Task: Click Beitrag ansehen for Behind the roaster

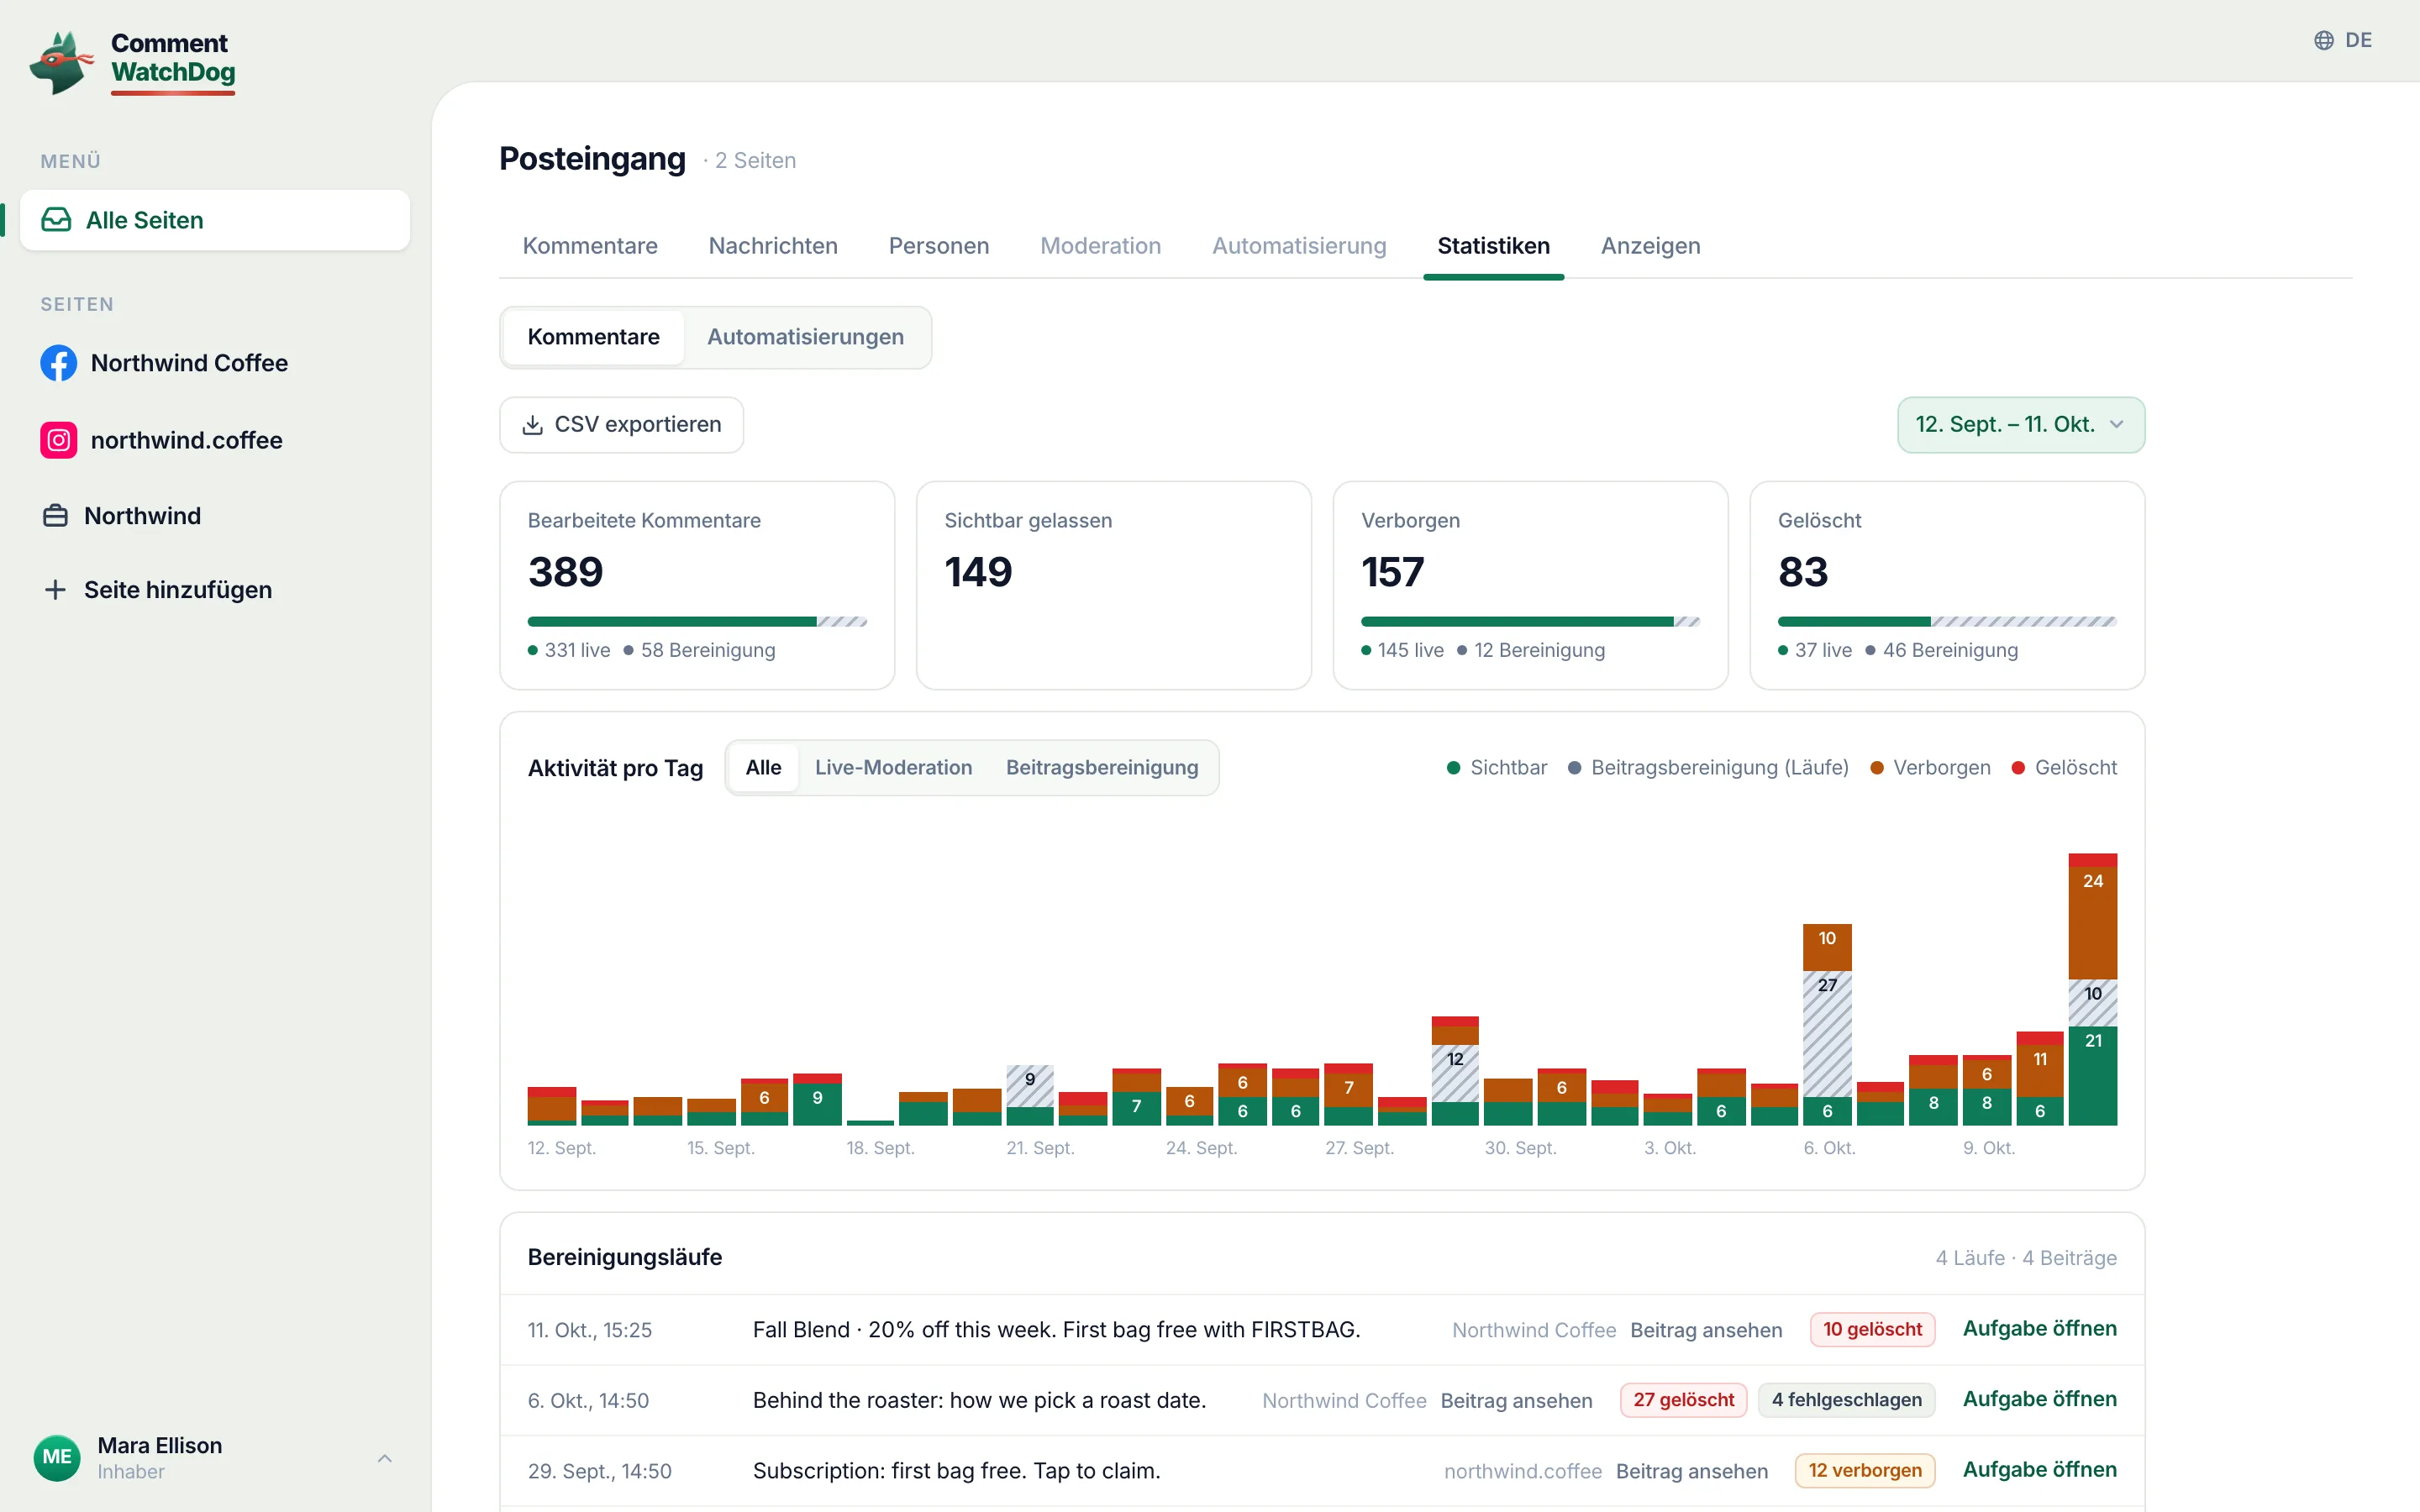Action: [1516, 1400]
